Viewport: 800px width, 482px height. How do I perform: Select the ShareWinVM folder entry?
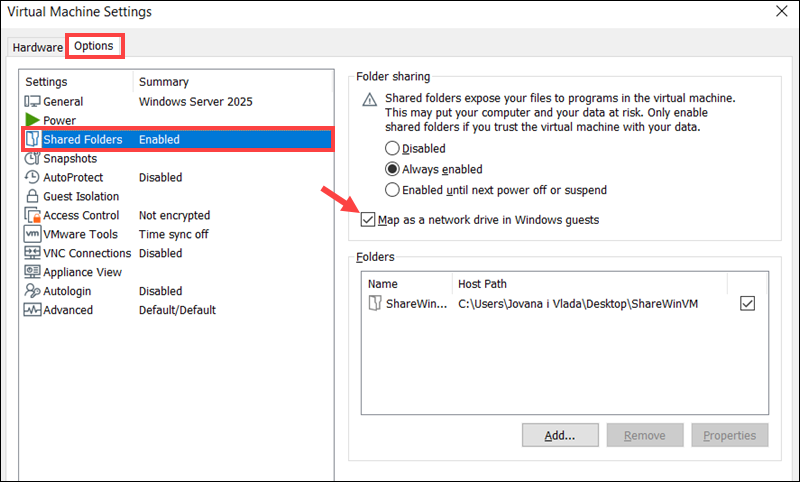[409, 304]
